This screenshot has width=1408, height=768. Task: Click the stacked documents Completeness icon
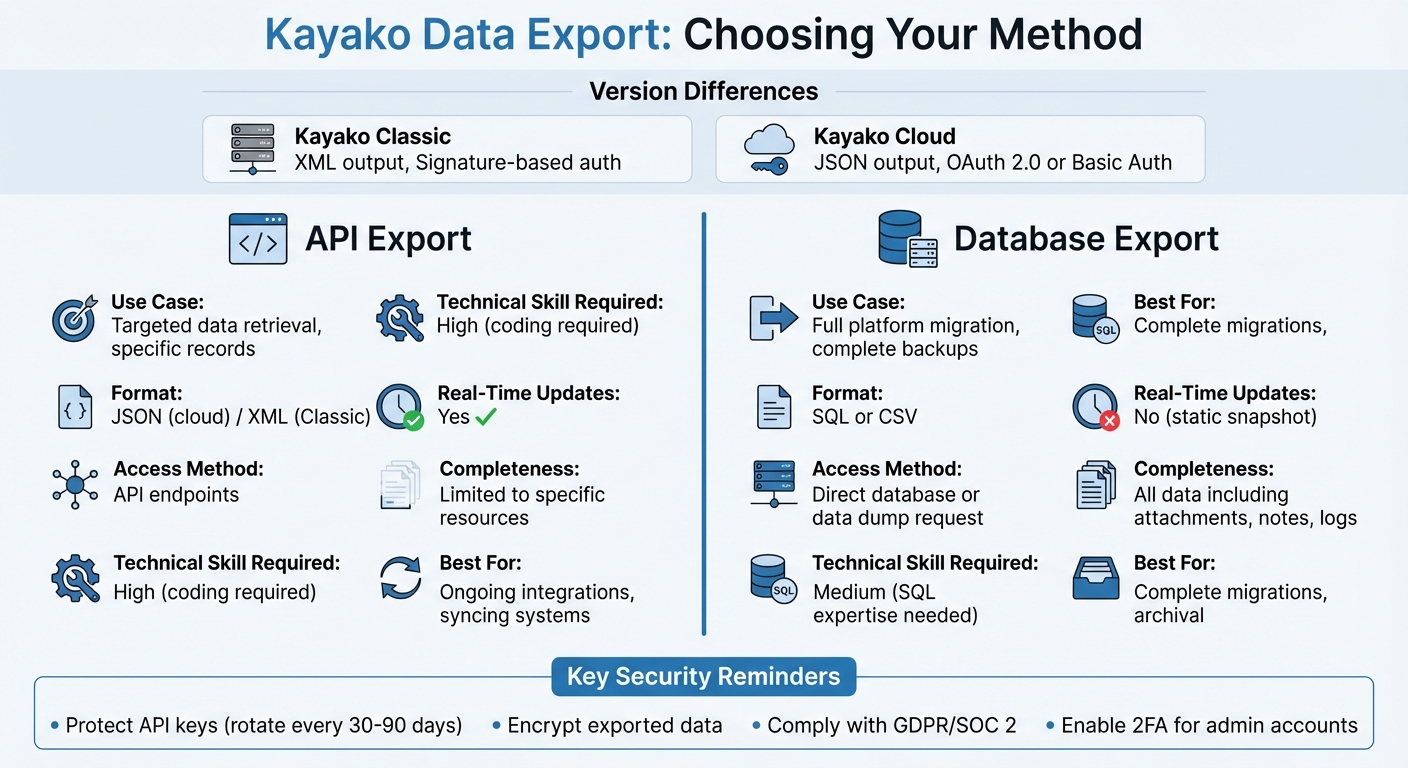402,486
